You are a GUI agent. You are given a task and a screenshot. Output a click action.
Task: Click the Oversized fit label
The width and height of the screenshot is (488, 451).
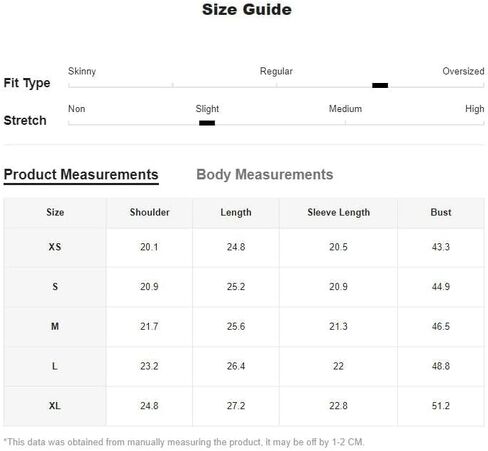click(x=463, y=71)
